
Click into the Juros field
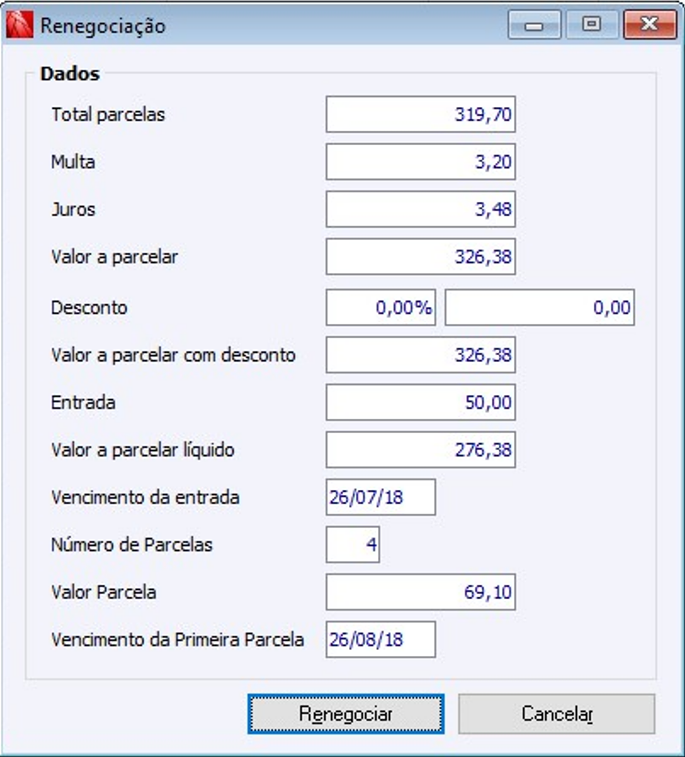(420, 210)
